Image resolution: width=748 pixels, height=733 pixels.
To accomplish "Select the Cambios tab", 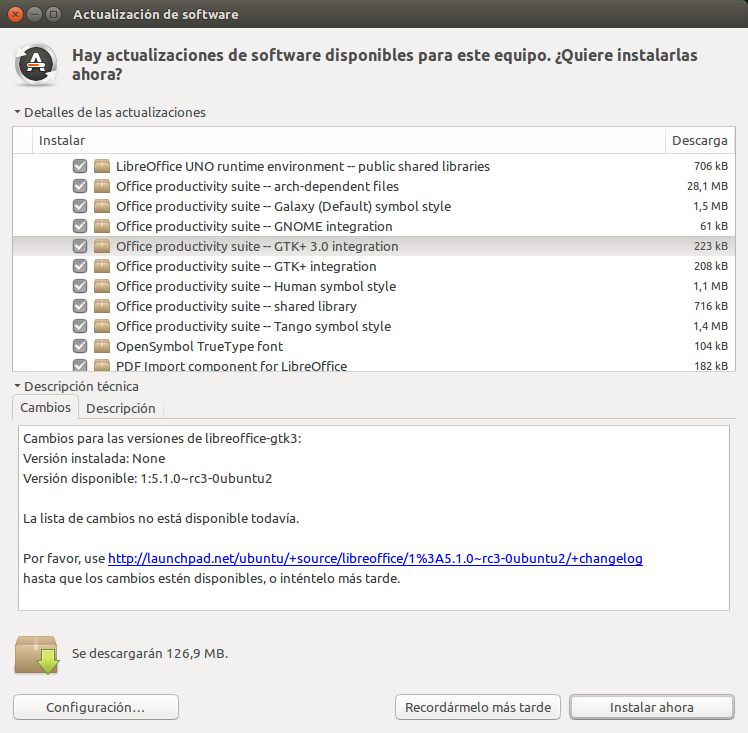I will pos(45,407).
